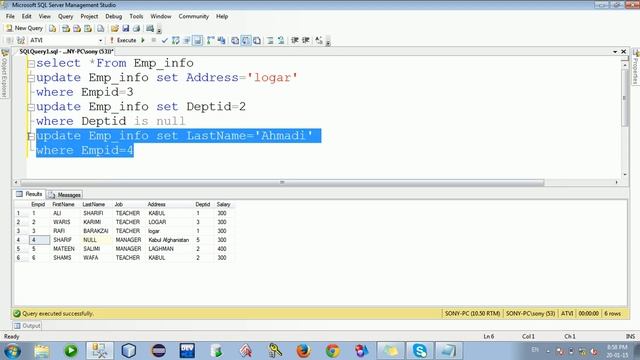Collapse the select *From Emp_info statement

(31, 64)
